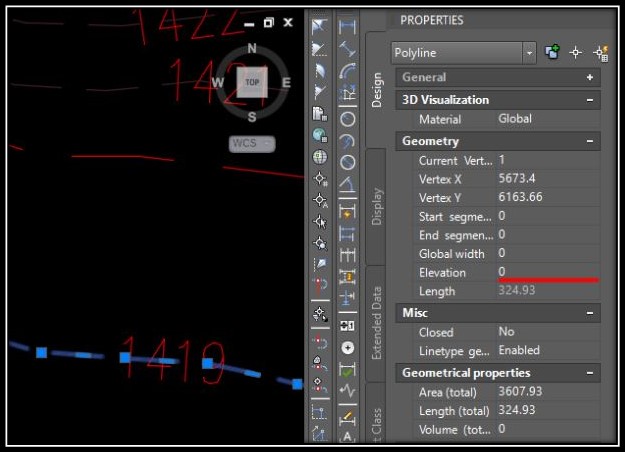This screenshot has height=452, width=625.
Task: Click the Select Objects crosshair icon
Action: (x=576, y=53)
